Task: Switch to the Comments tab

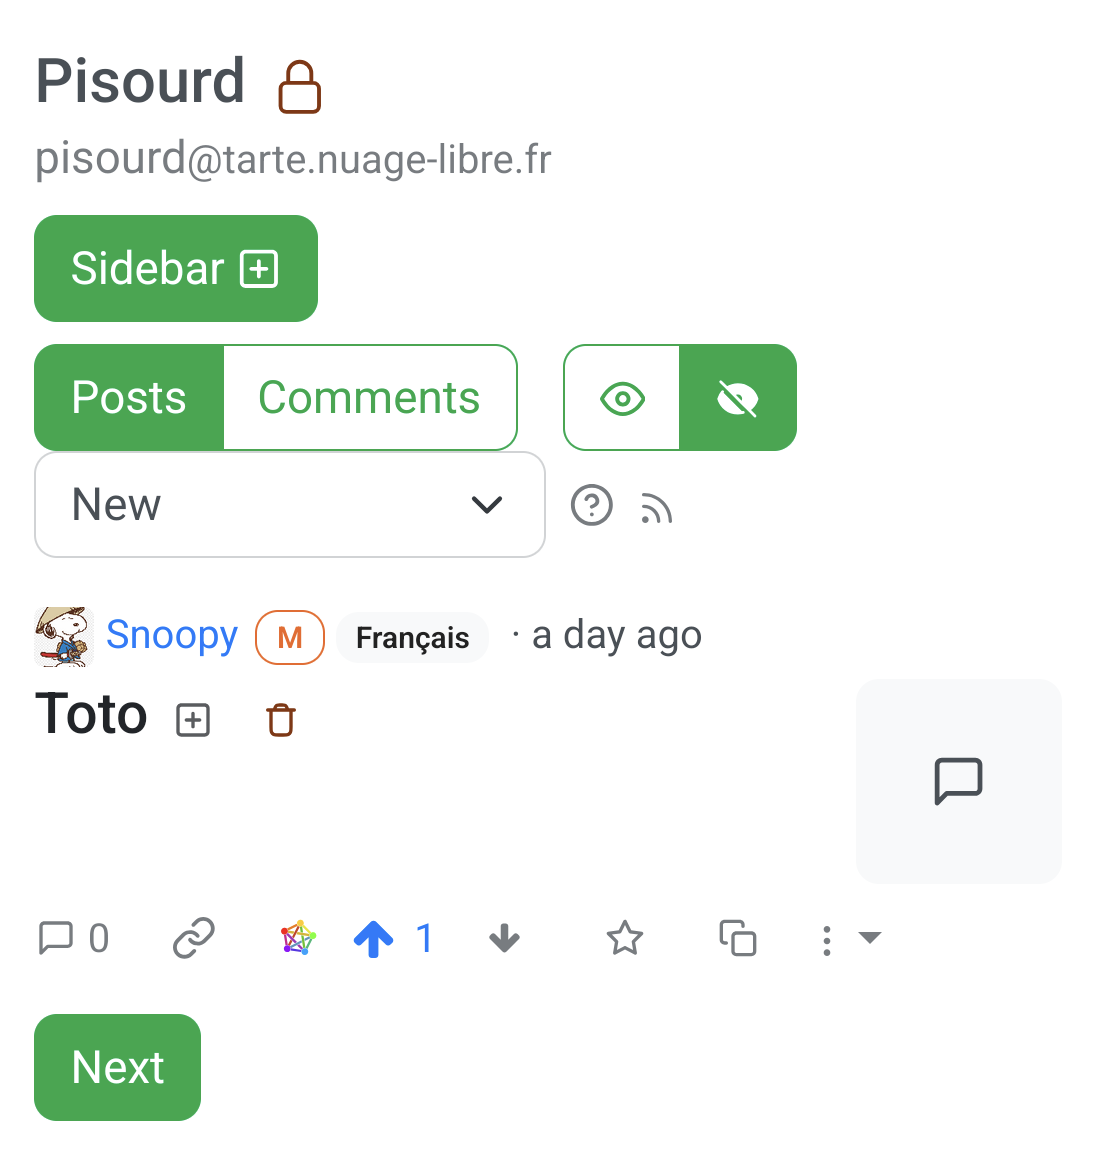Action: click(x=369, y=398)
